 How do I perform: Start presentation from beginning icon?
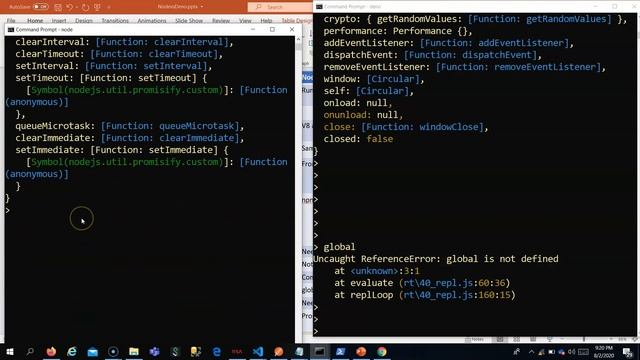[97, 7]
